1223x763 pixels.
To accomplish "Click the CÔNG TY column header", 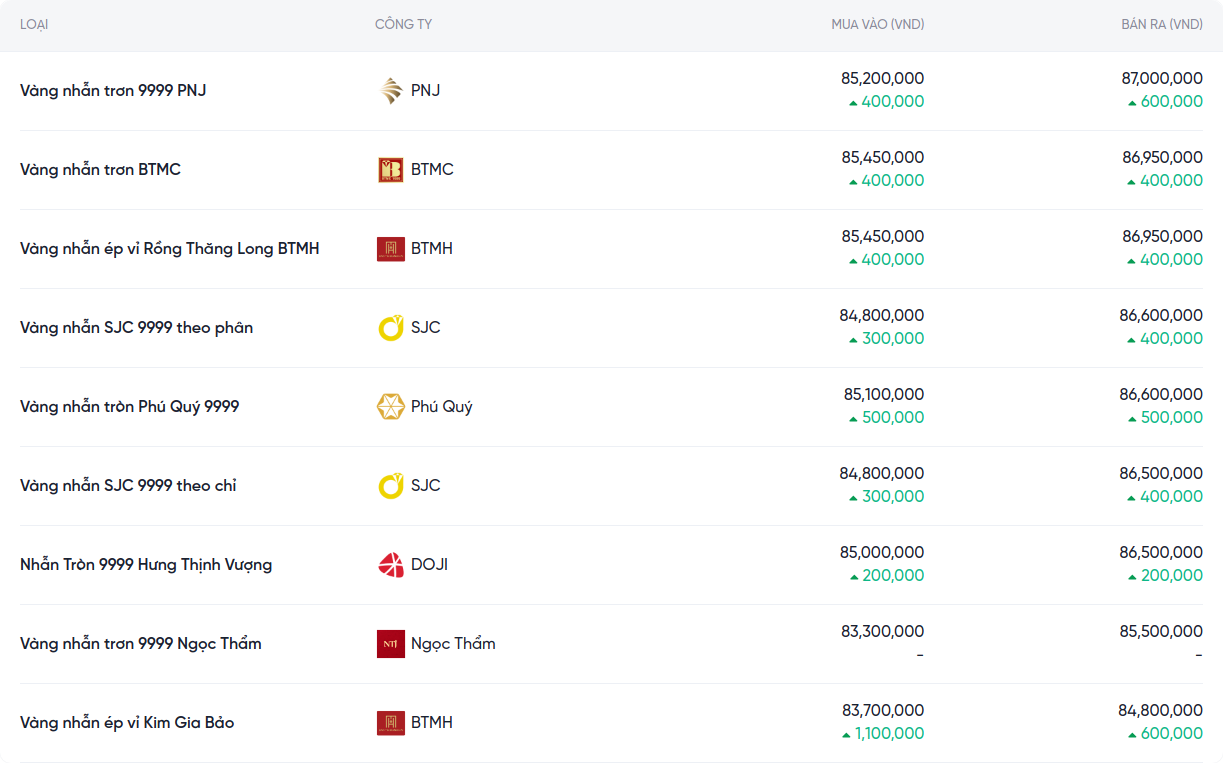I will pyautogui.click(x=403, y=24).
